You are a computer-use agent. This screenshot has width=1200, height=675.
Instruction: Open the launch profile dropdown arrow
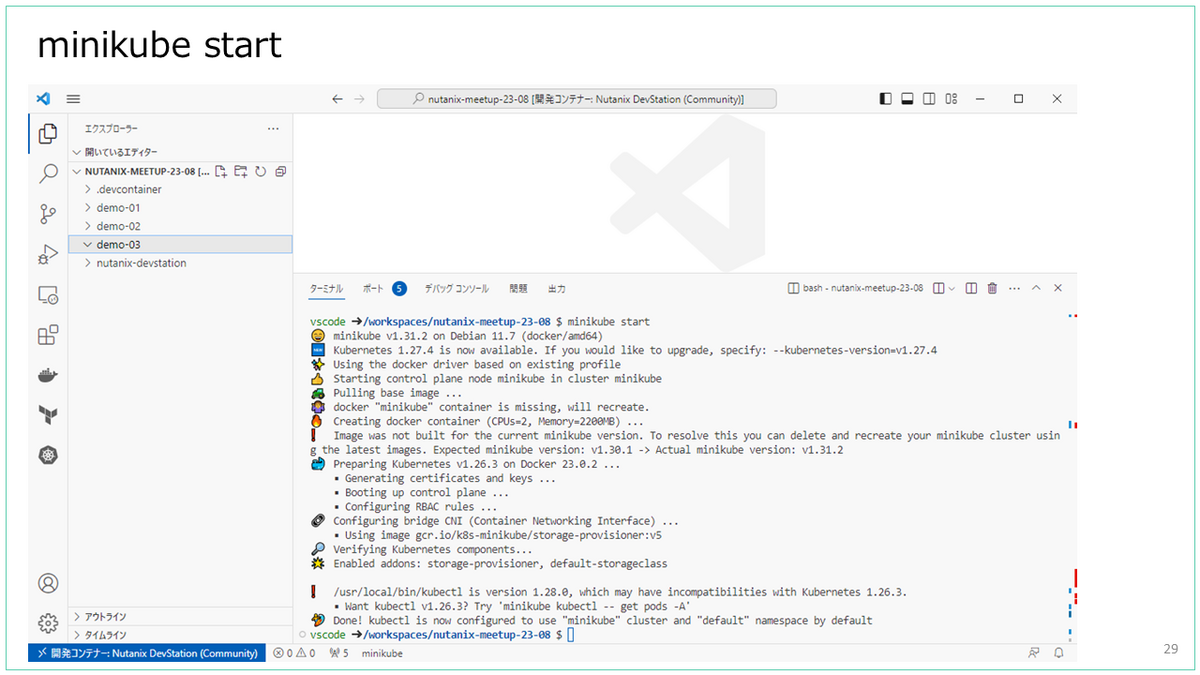pos(952,288)
